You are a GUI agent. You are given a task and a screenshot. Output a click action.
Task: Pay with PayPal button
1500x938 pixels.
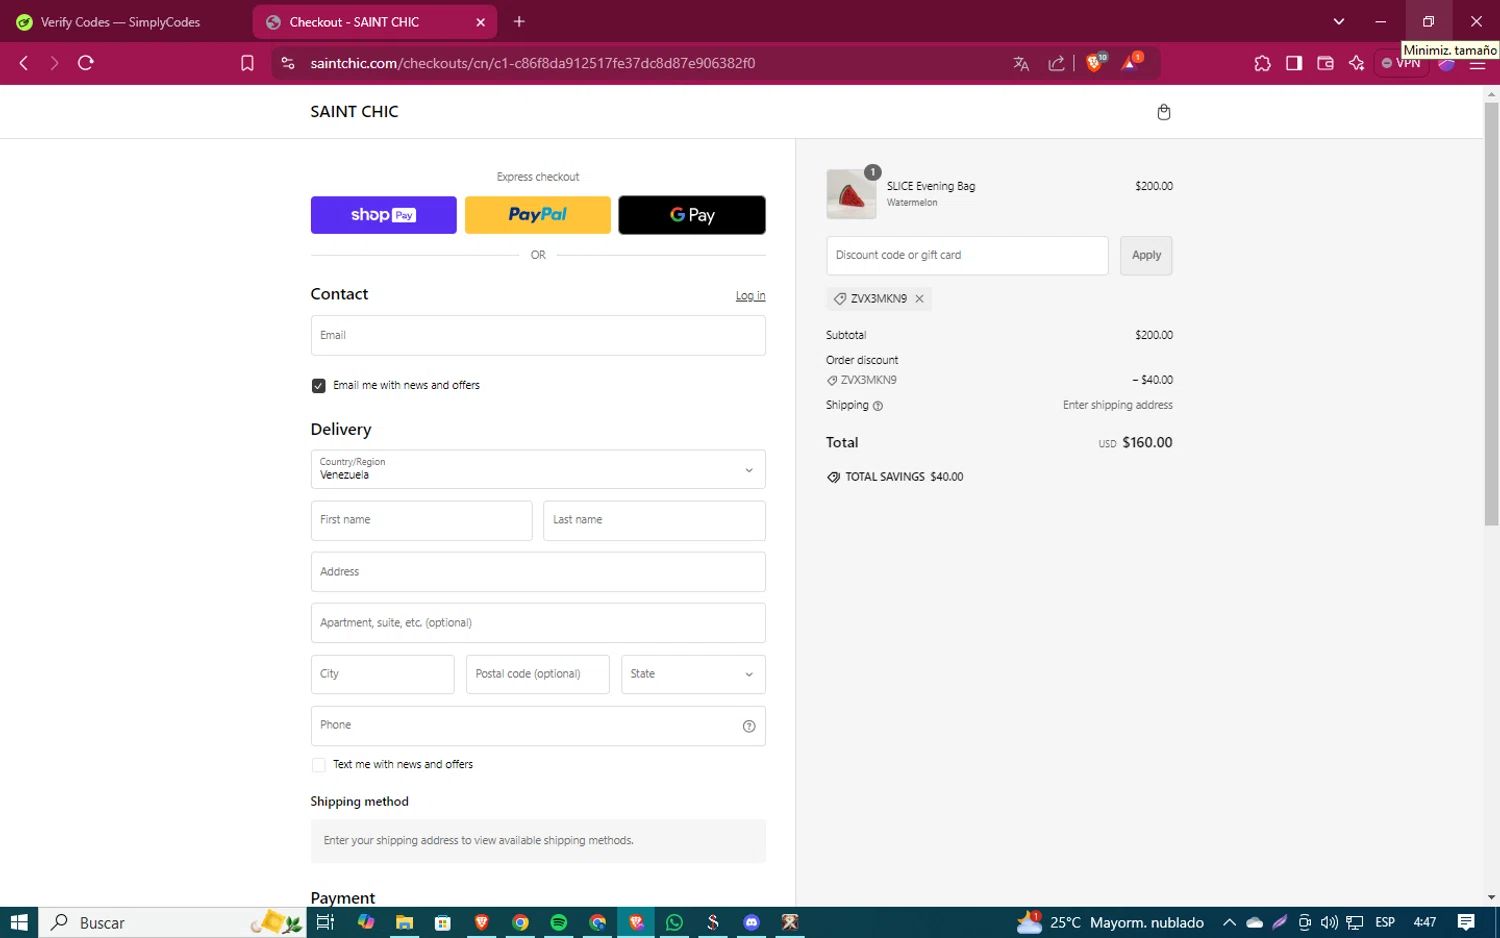[x=538, y=215]
